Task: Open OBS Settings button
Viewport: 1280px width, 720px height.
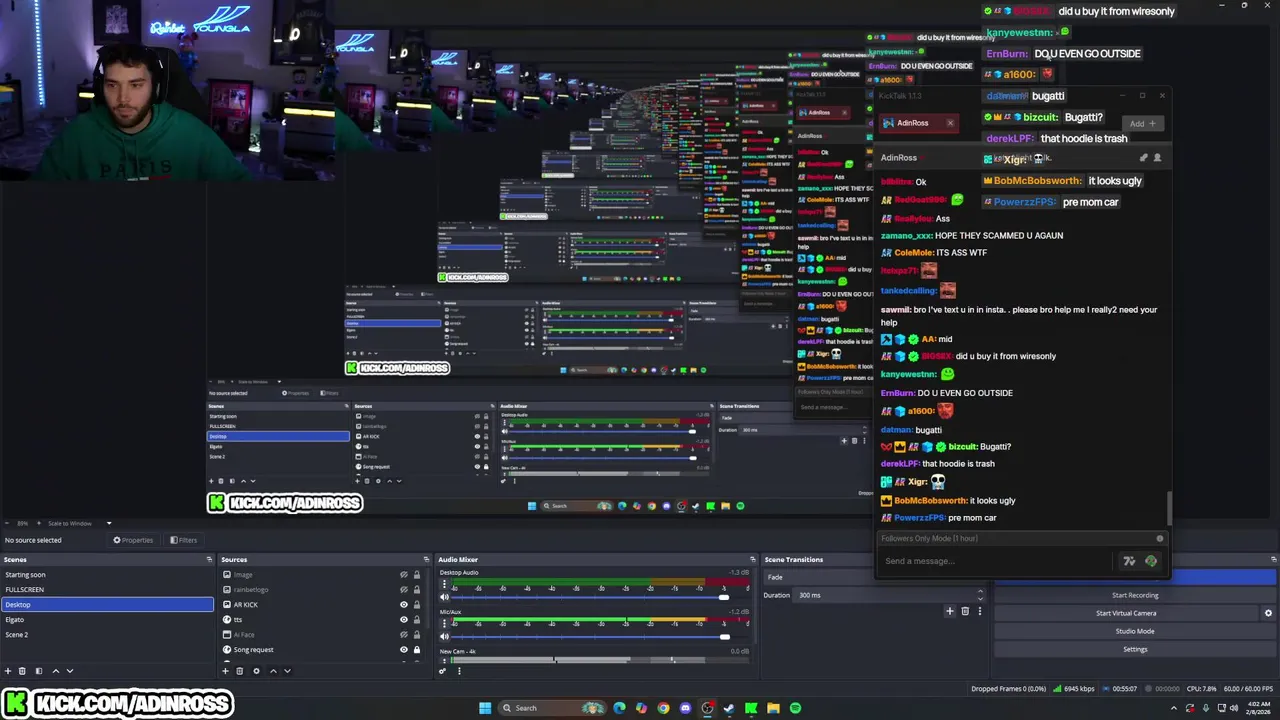Action: pos(1135,649)
